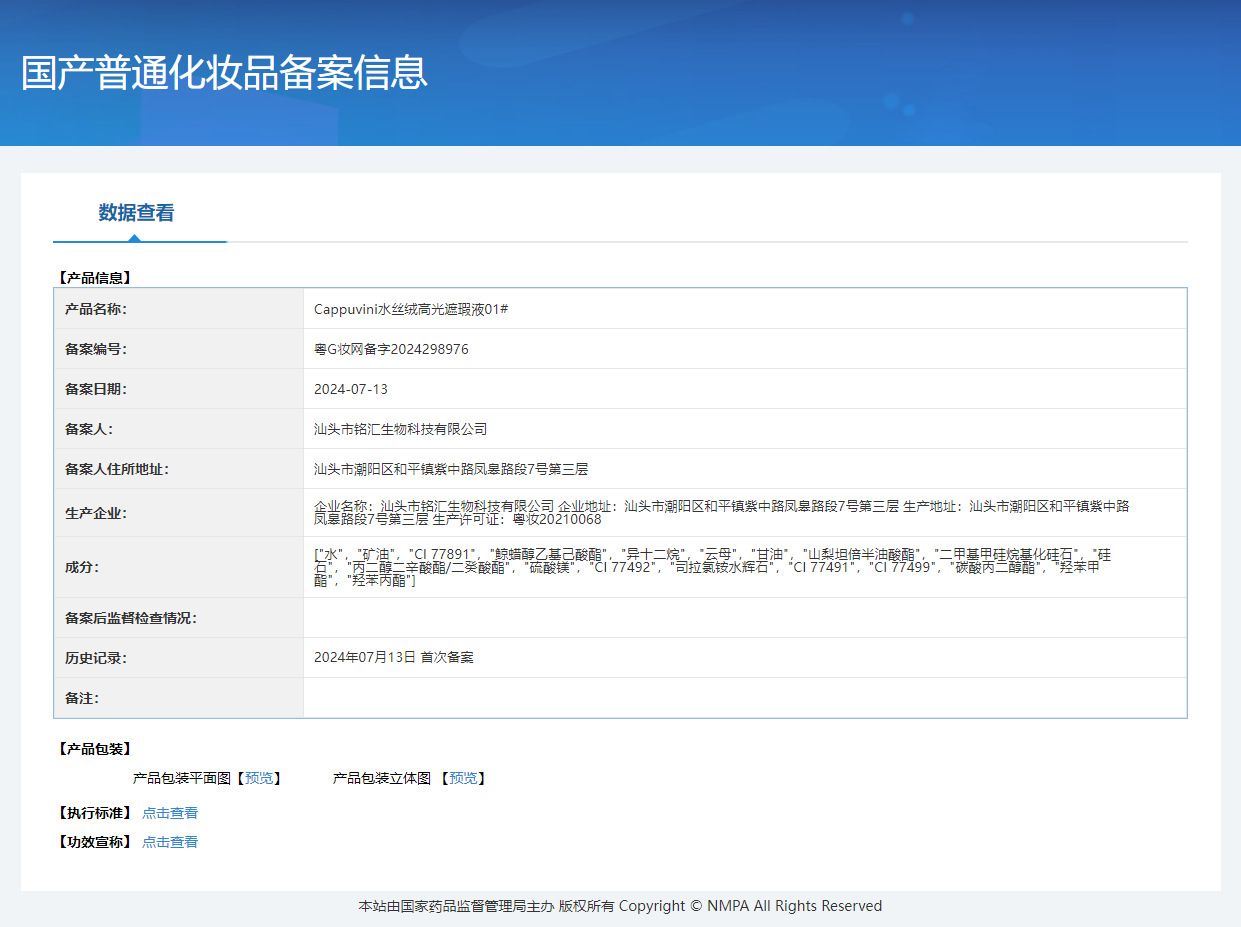Preview the 产品包装立体图 image
Image resolution: width=1241 pixels, height=927 pixels.
(x=463, y=778)
